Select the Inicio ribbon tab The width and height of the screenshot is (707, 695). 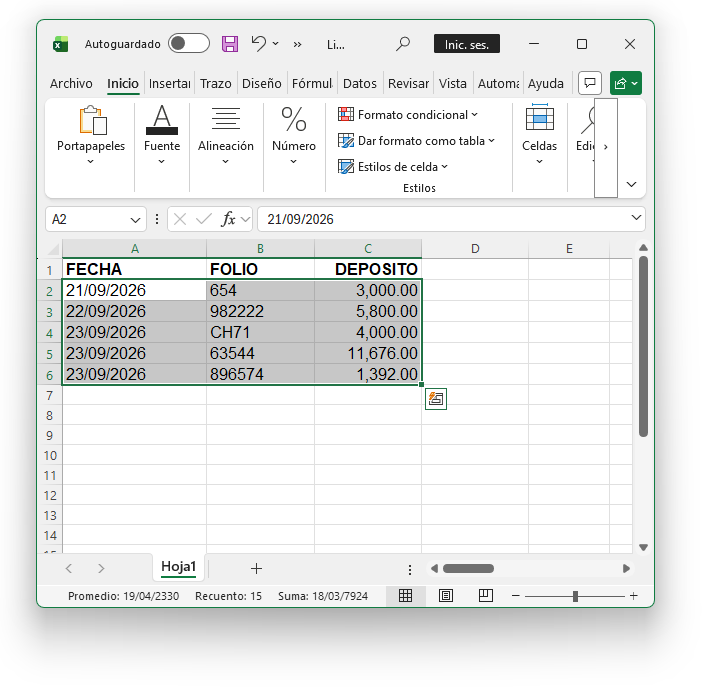pyautogui.click(x=123, y=83)
